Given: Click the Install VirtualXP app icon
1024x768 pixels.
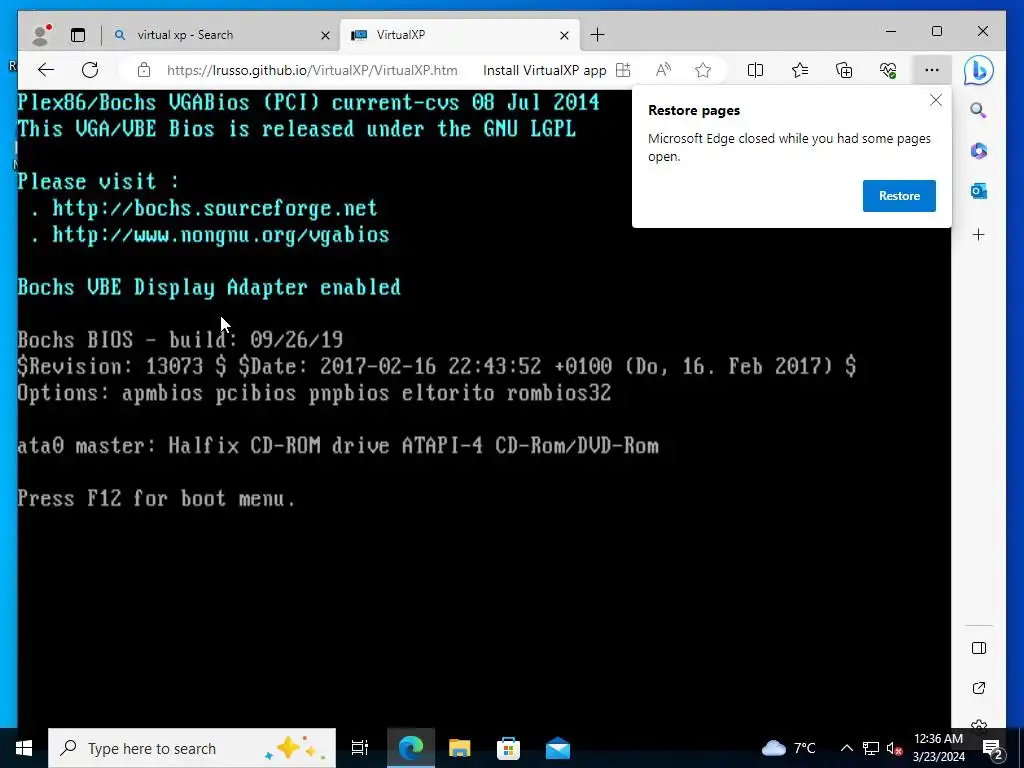Looking at the screenshot, I should (623, 70).
